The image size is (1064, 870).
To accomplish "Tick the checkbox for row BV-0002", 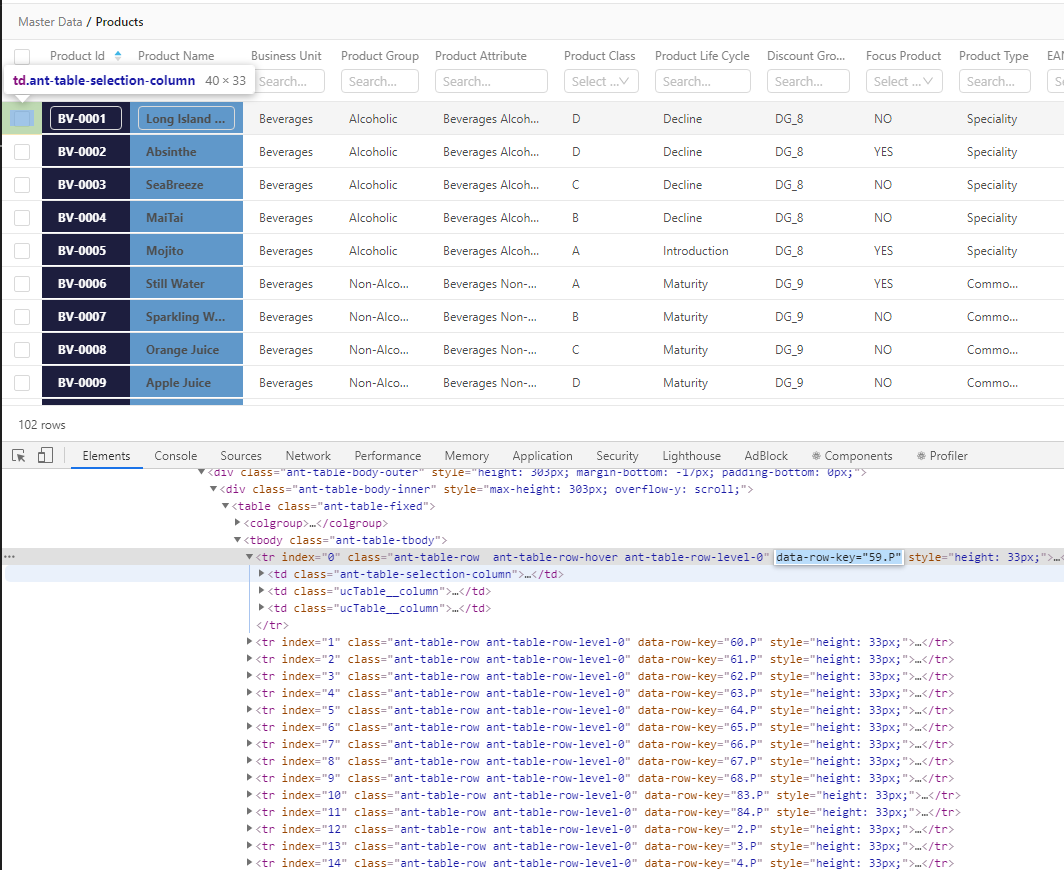I will [22, 152].
